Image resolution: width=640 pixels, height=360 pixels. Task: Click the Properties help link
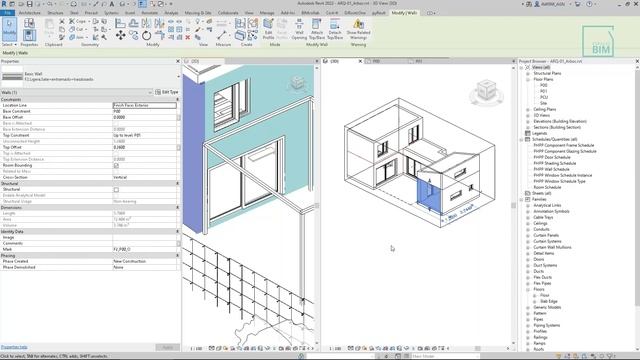[14, 347]
